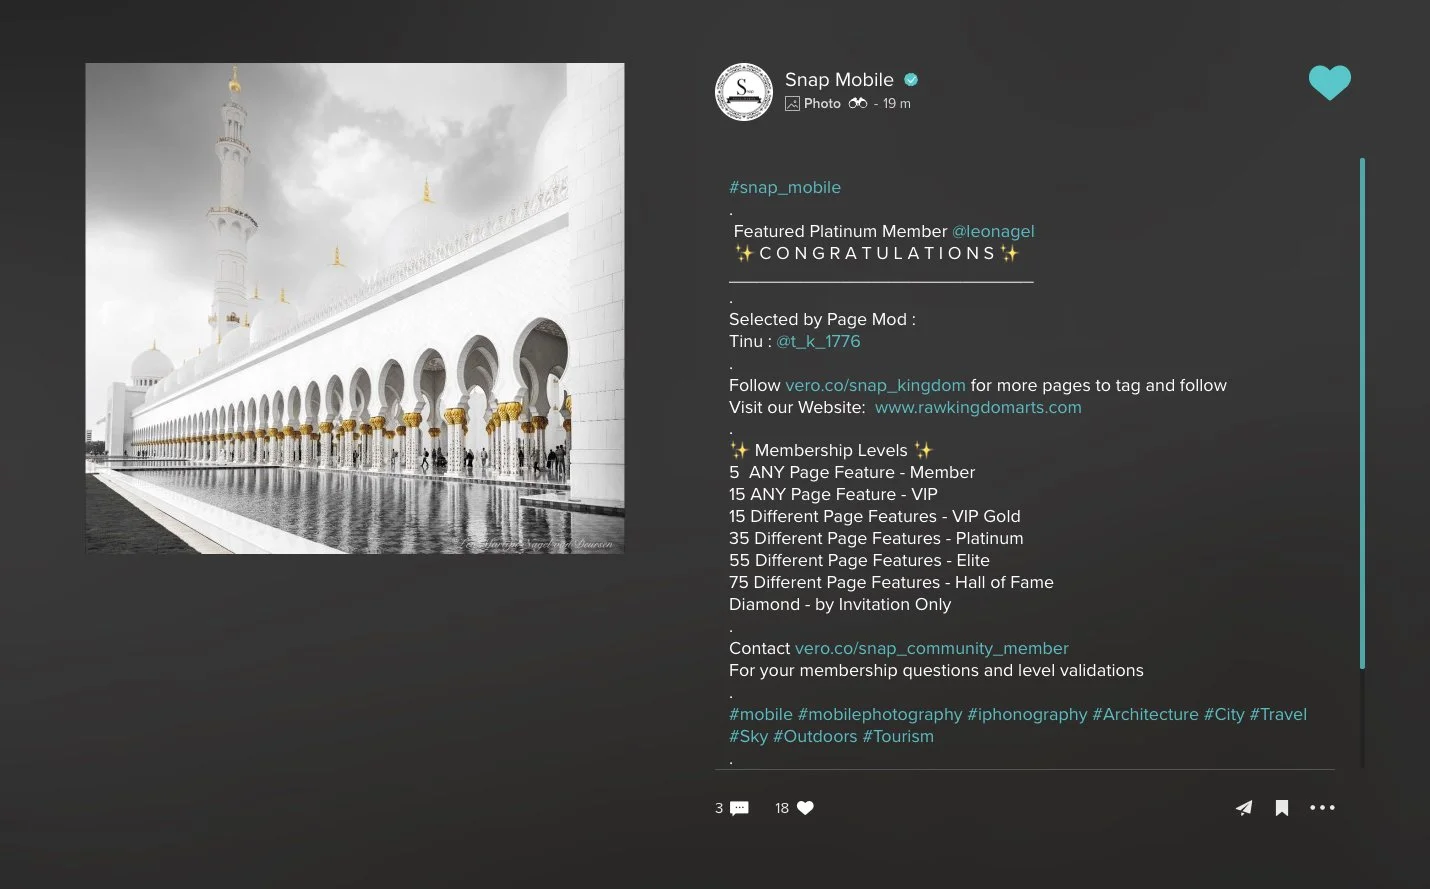Follow the vero.co/snap_kingdom link
This screenshot has height=889, width=1430.
[875, 385]
